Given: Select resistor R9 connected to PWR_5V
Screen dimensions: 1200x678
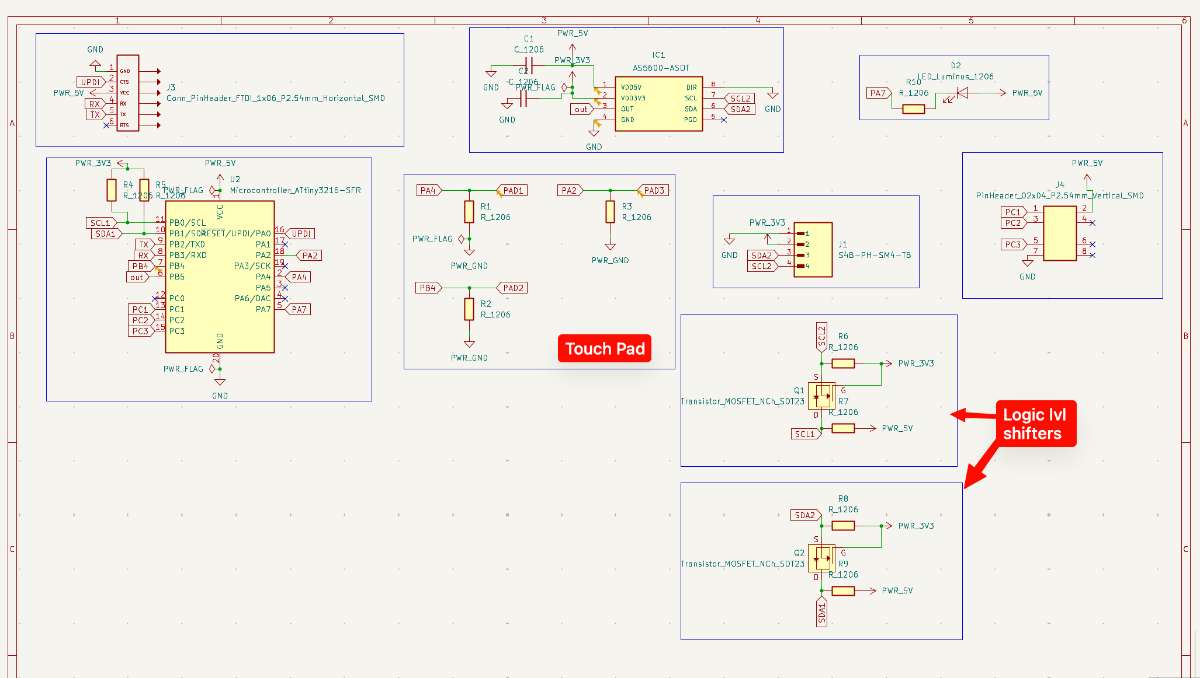Looking at the screenshot, I should [843, 591].
